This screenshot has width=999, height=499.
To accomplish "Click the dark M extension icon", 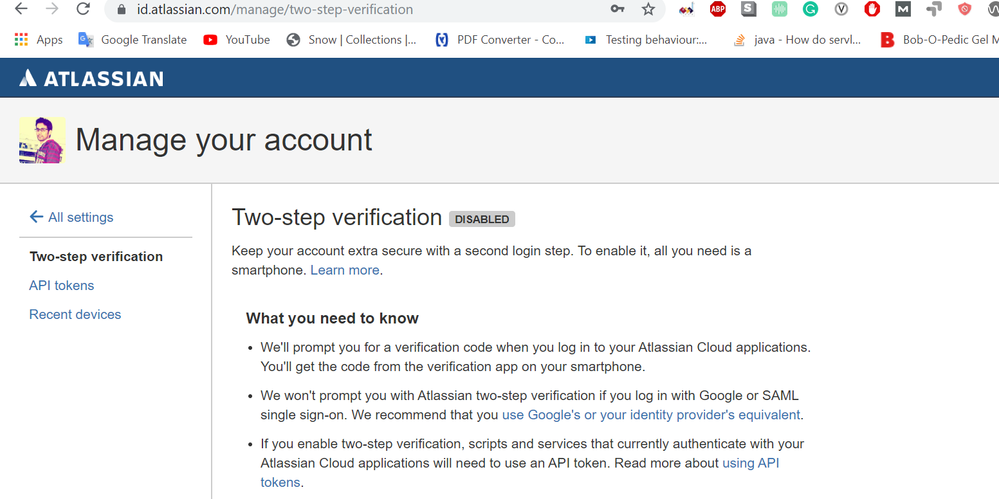I will (x=903, y=9).
